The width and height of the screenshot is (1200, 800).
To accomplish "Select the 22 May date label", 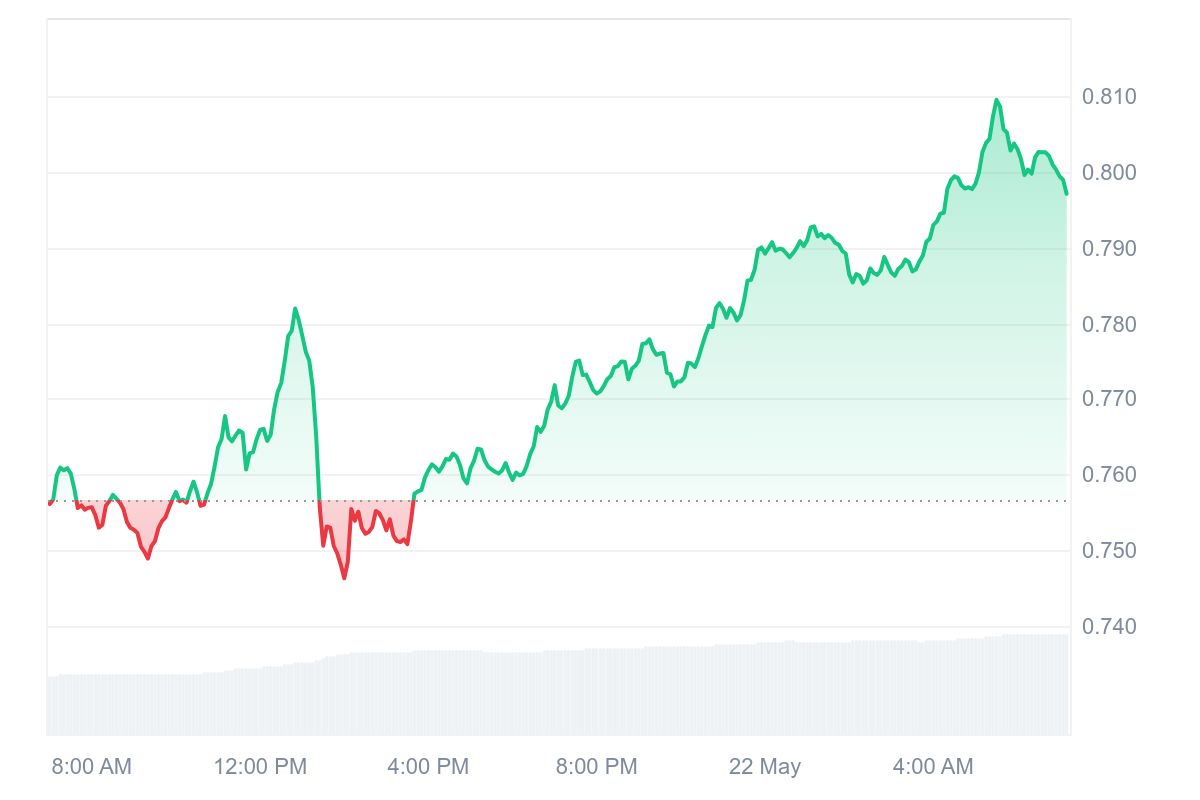I will pos(765,767).
